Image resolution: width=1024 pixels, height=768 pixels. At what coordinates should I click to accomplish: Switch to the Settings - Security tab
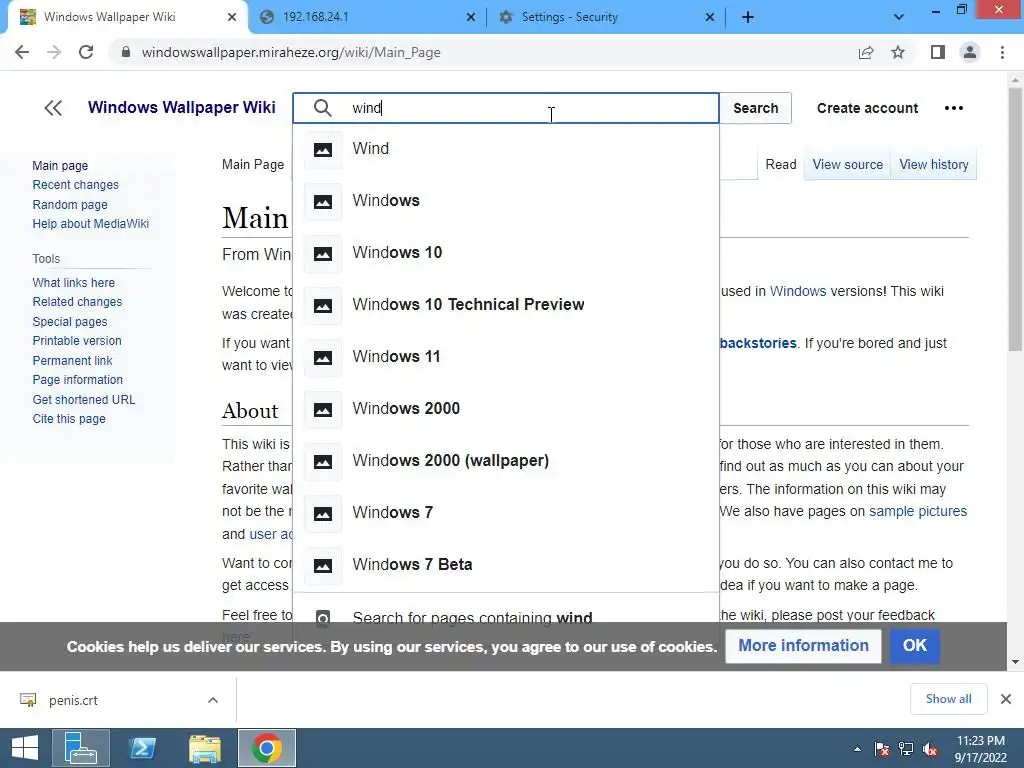607,17
